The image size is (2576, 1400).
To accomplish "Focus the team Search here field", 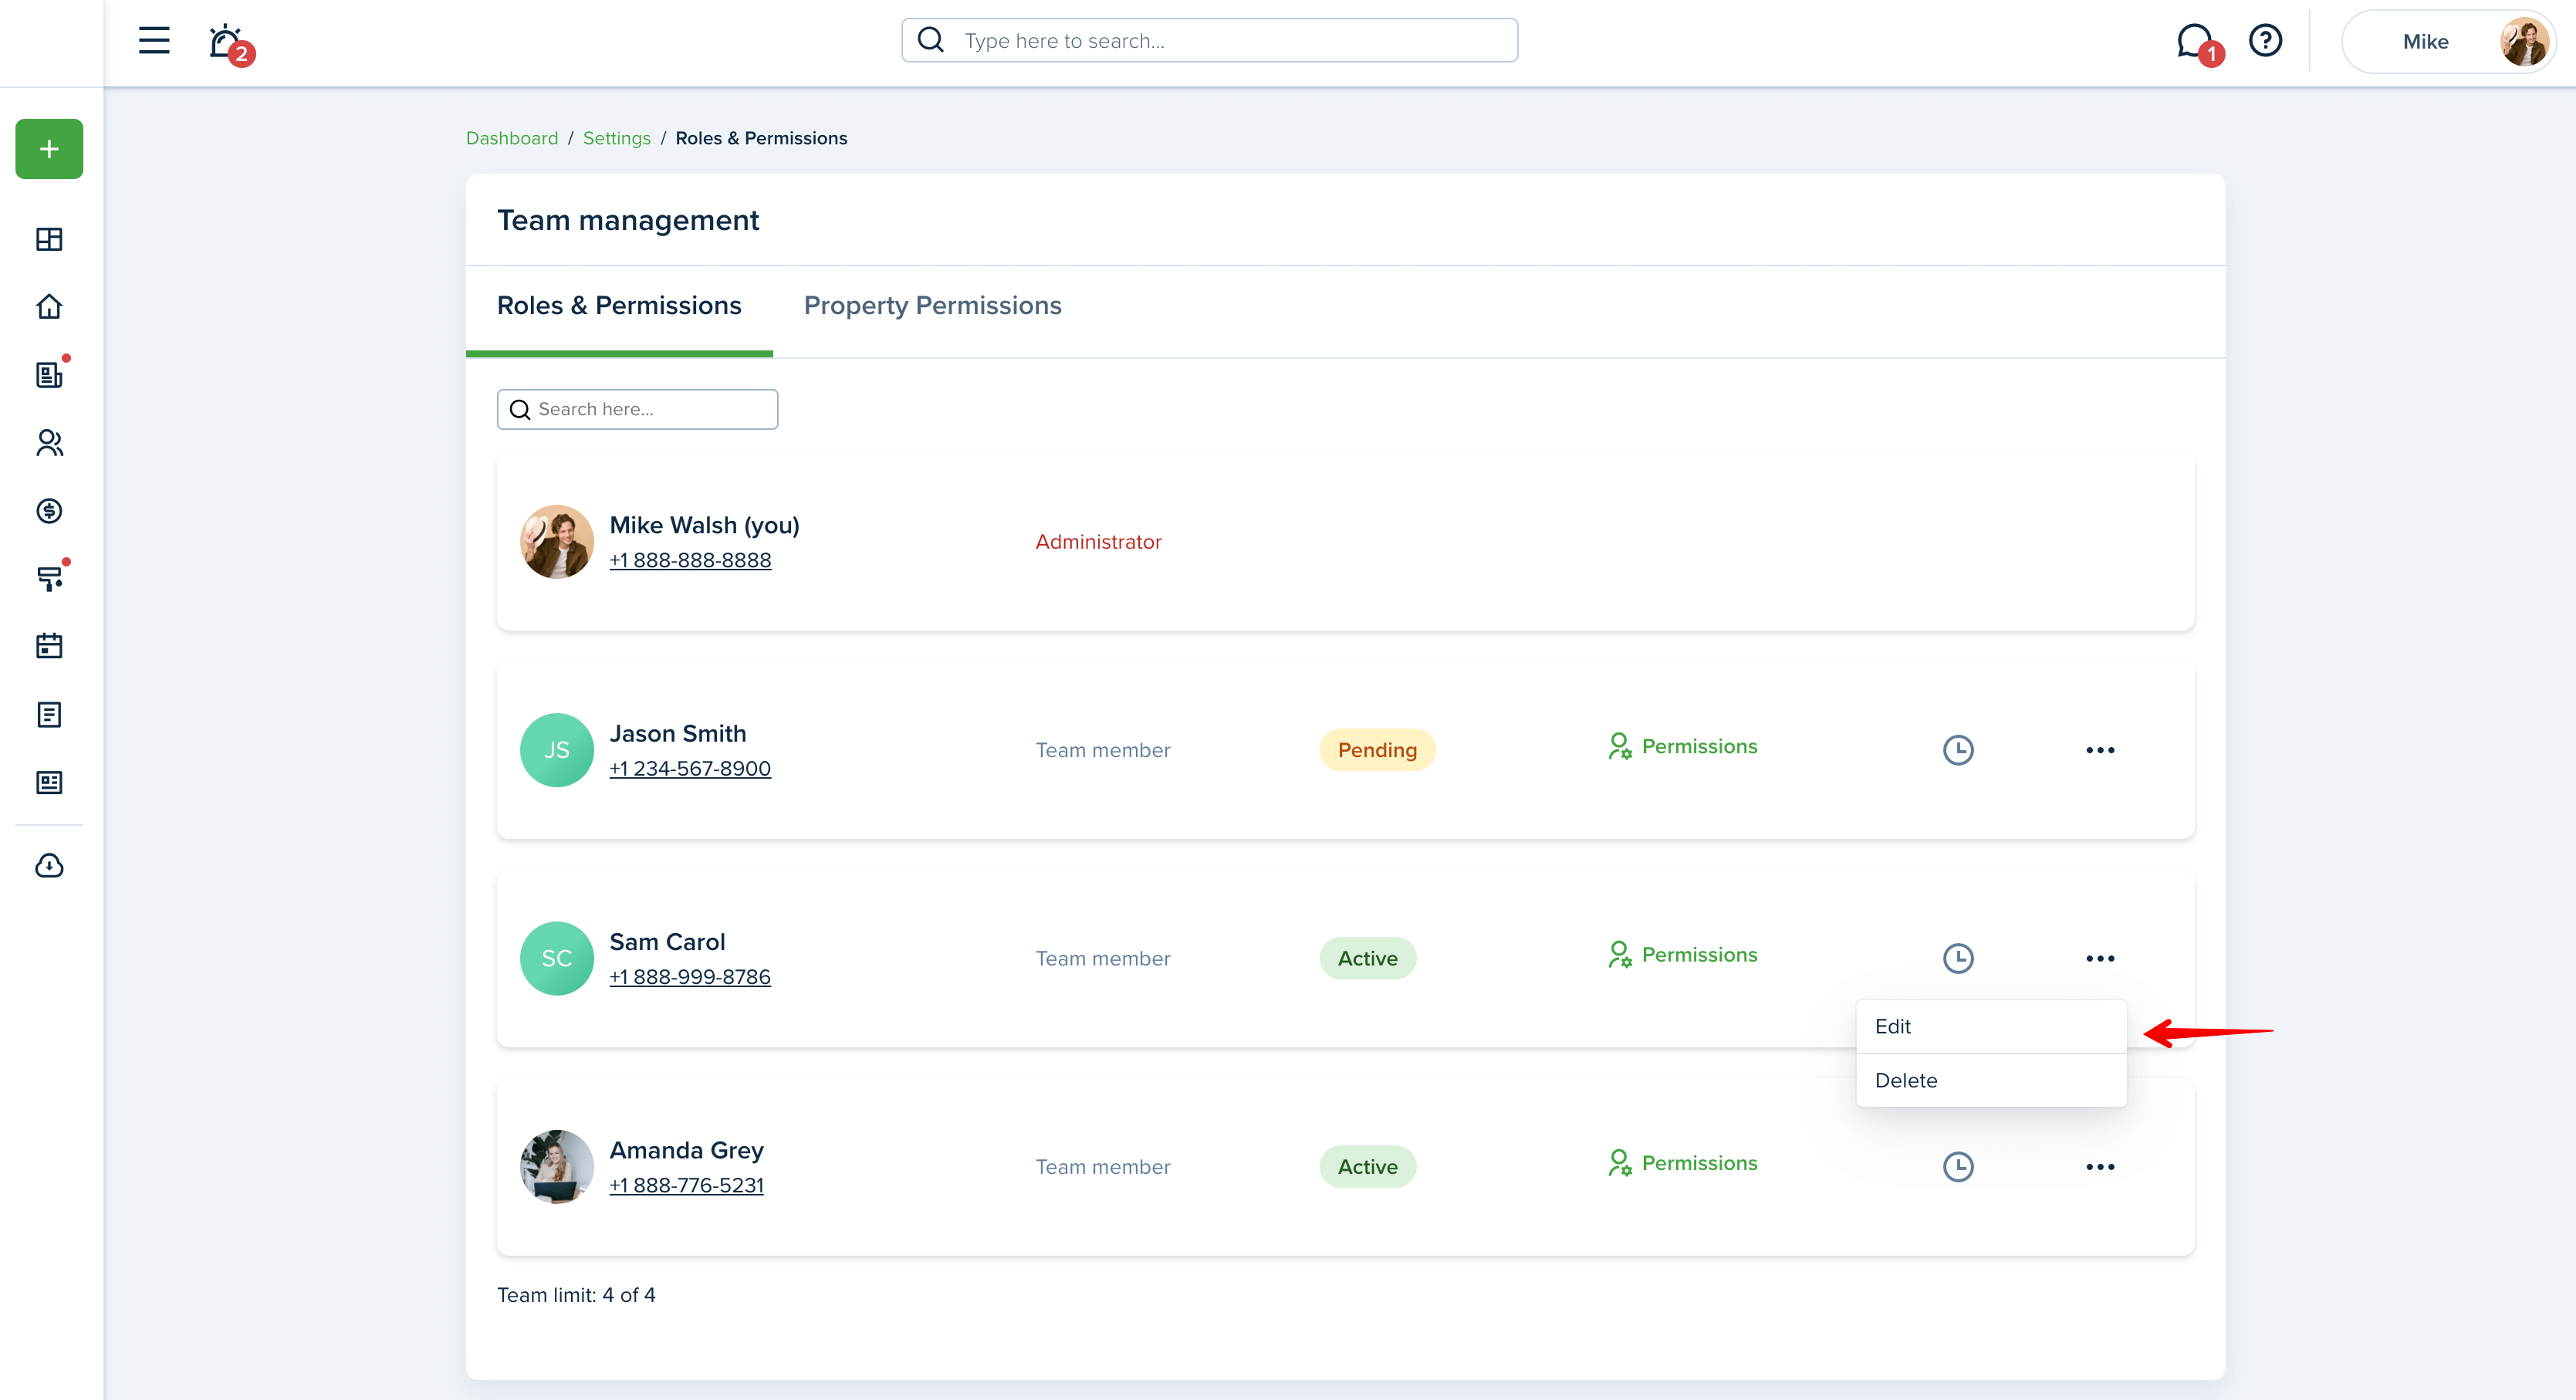I will click(637, 409).
